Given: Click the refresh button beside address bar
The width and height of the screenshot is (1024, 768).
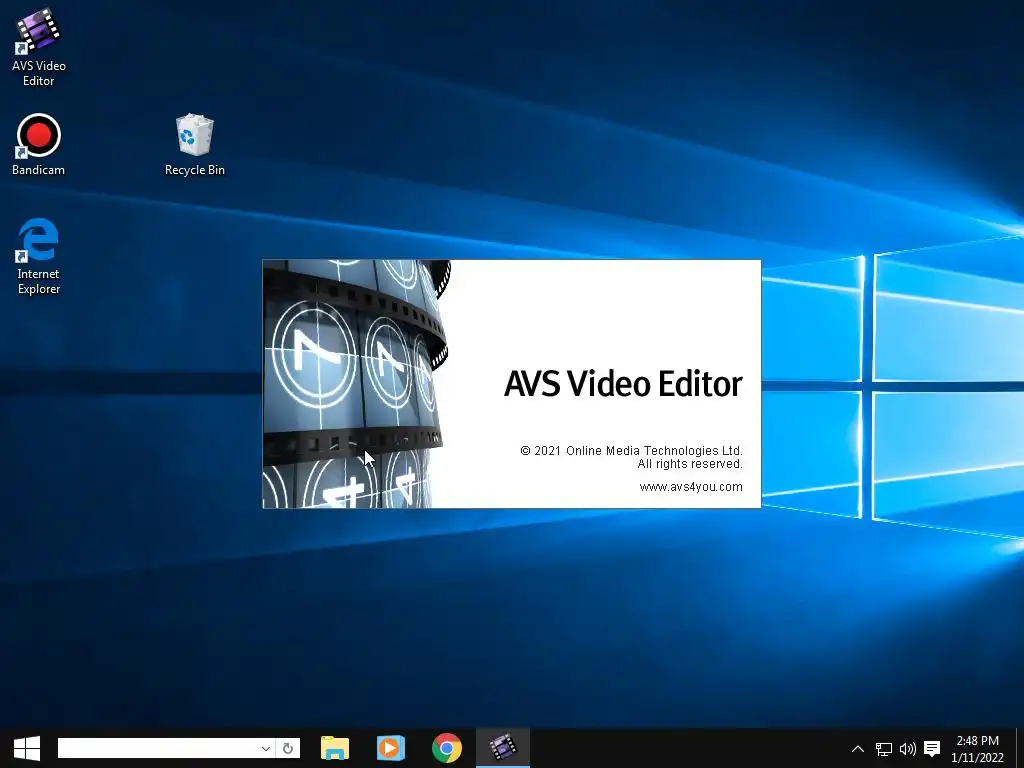Looking at the screenshot, I should (288, 748).
